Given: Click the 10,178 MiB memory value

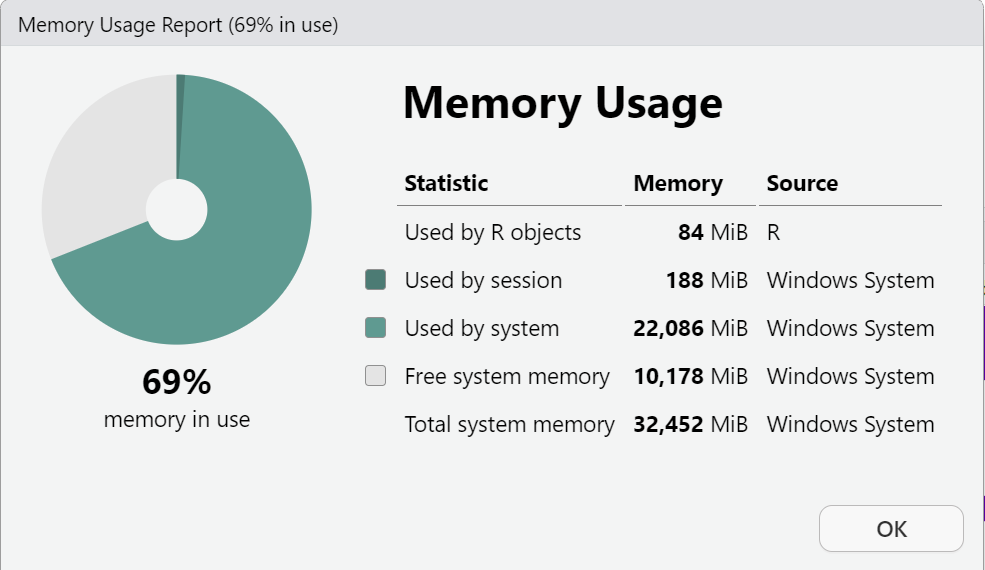Looking at the screenshot, I should [x=690, y=377].
